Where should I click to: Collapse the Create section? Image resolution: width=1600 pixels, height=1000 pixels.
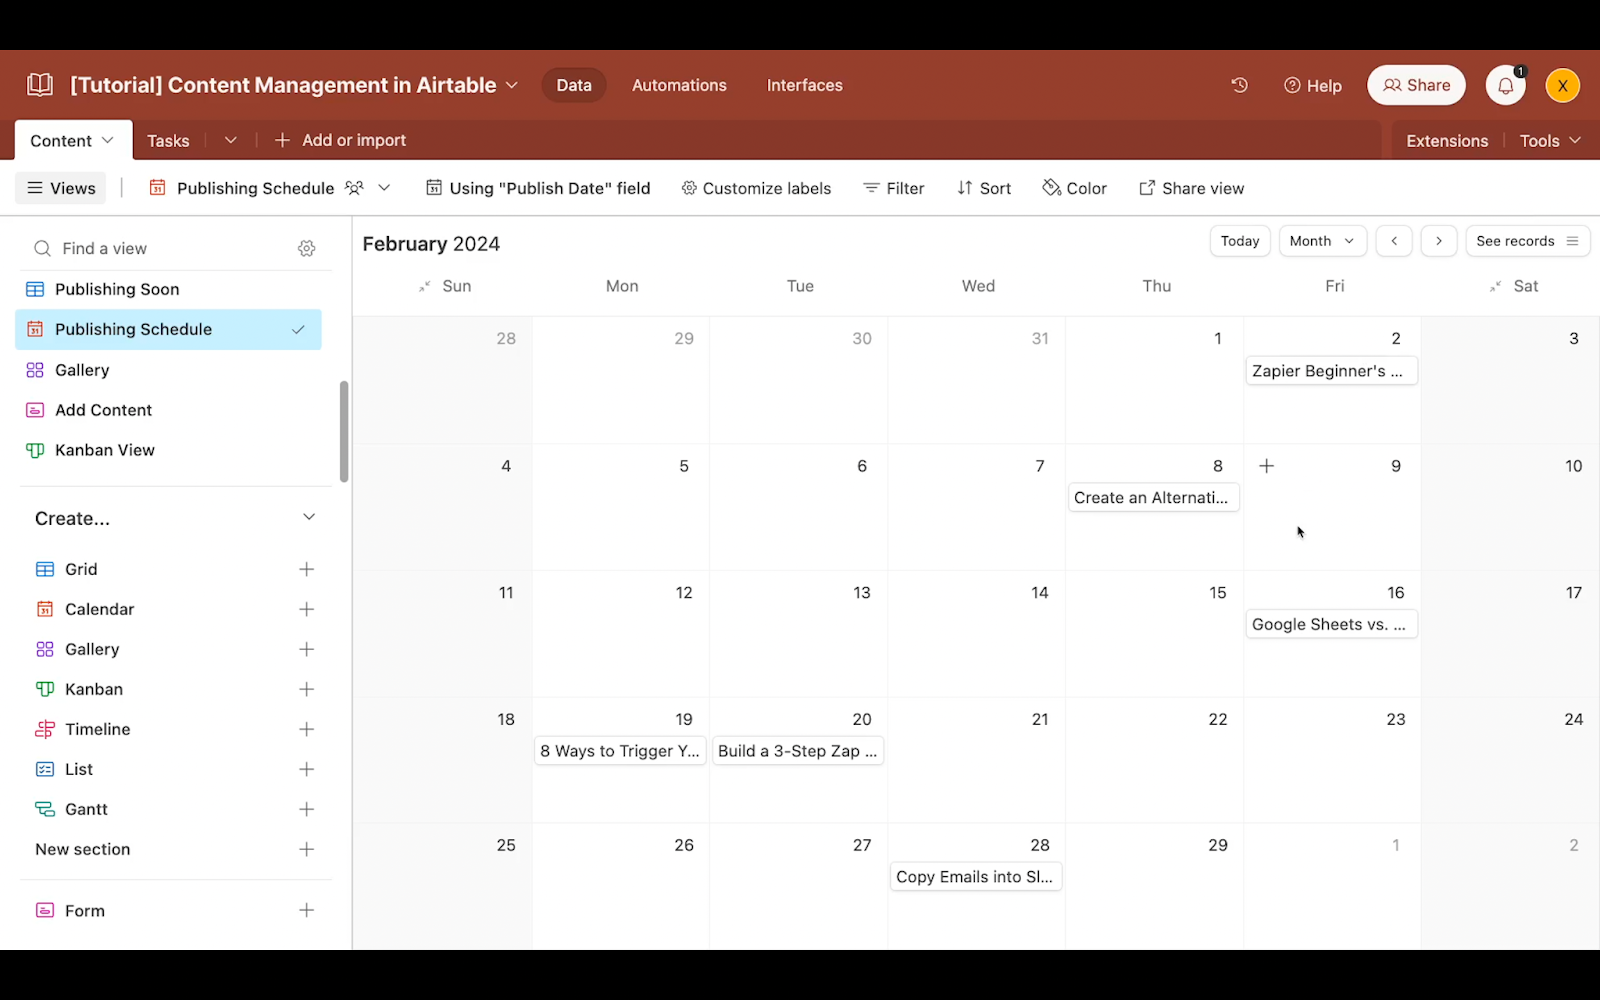click(x=309, y=517)
